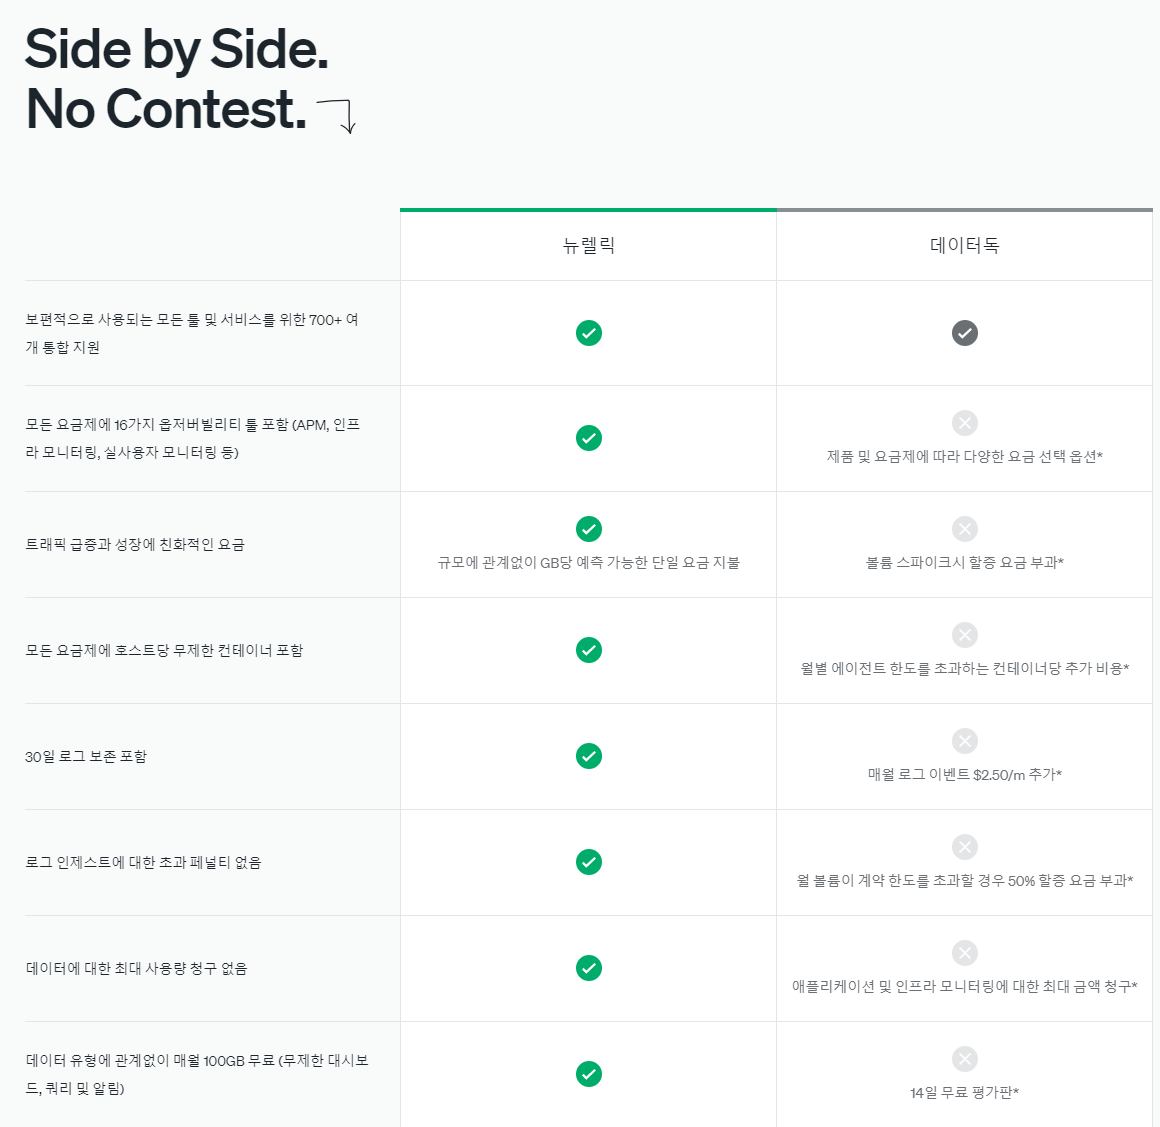Click green check for 30일 로그 보존 row
The image size is (1160, 1127).
tap(589, 756)
